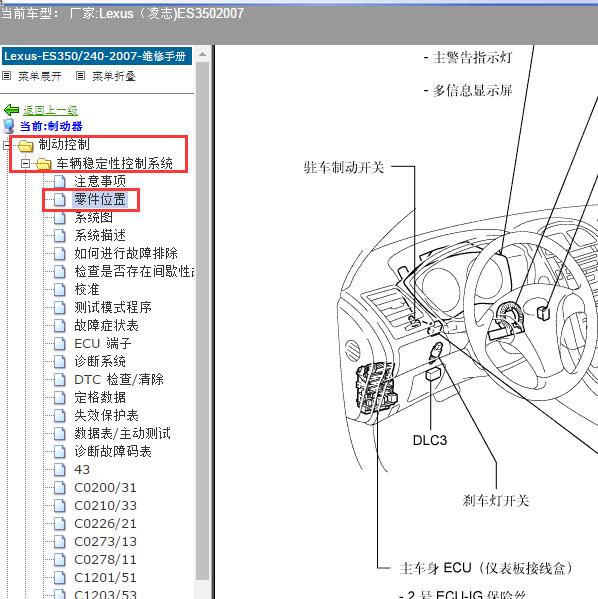Open the 校准 page
The width and height of the screenshot is (598, 599).
(87, 290)
